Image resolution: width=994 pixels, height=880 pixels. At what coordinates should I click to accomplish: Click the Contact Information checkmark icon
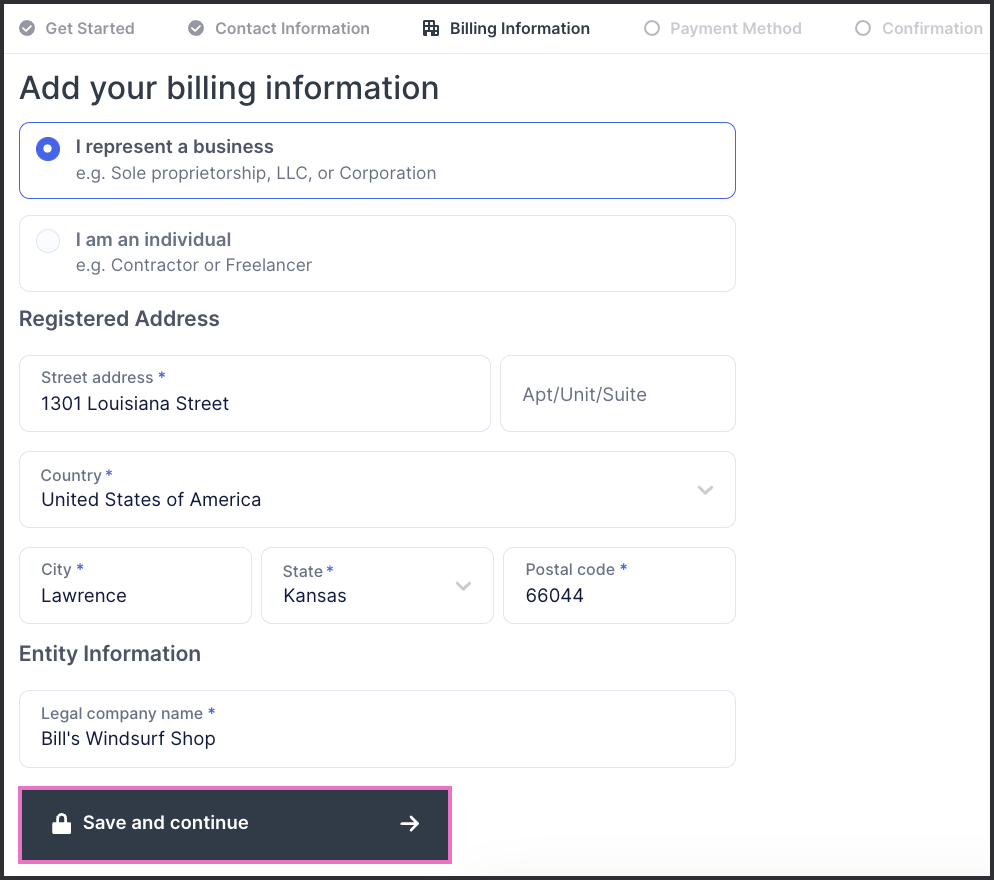(x=197, y=29)
